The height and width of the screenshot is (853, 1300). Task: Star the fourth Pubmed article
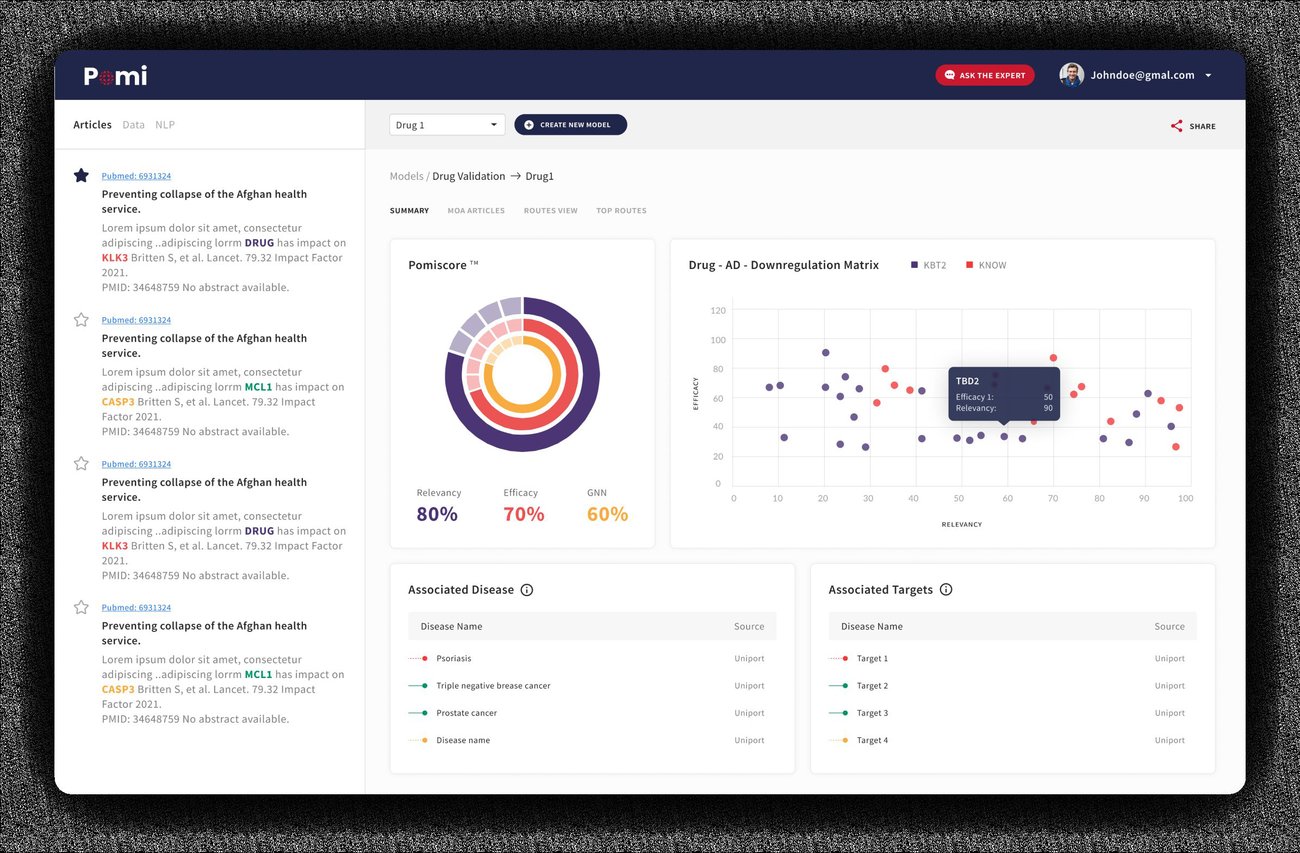(x=81, y=607)
